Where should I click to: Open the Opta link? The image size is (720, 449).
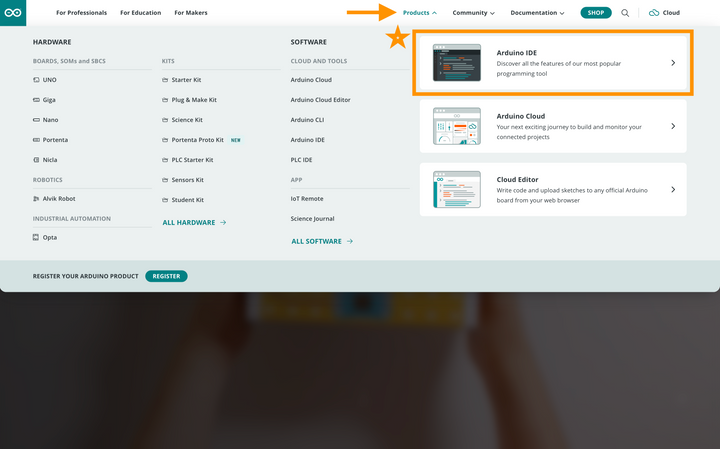click(x=50, y=238)
